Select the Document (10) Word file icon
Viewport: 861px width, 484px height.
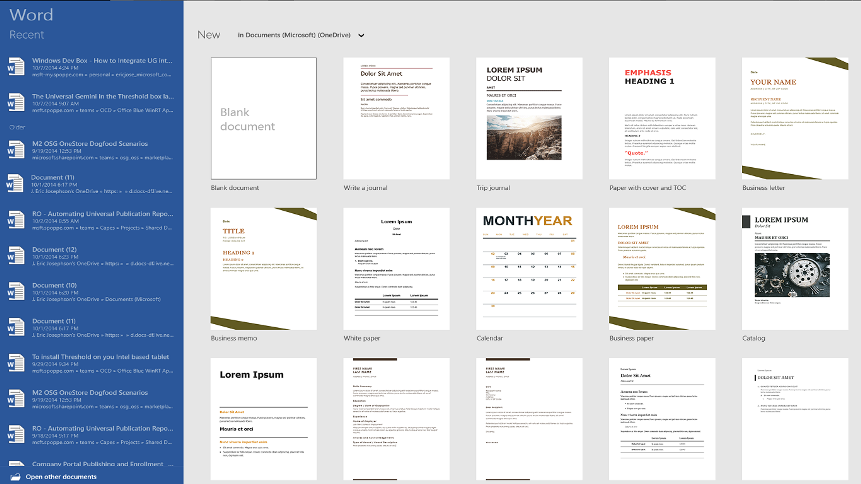click(x=16, y=291)
